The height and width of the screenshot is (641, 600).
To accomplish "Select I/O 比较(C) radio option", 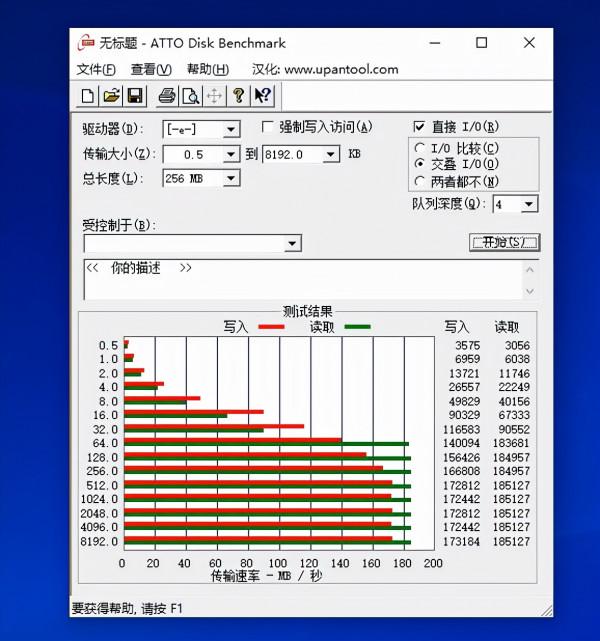I will point(420,148).
